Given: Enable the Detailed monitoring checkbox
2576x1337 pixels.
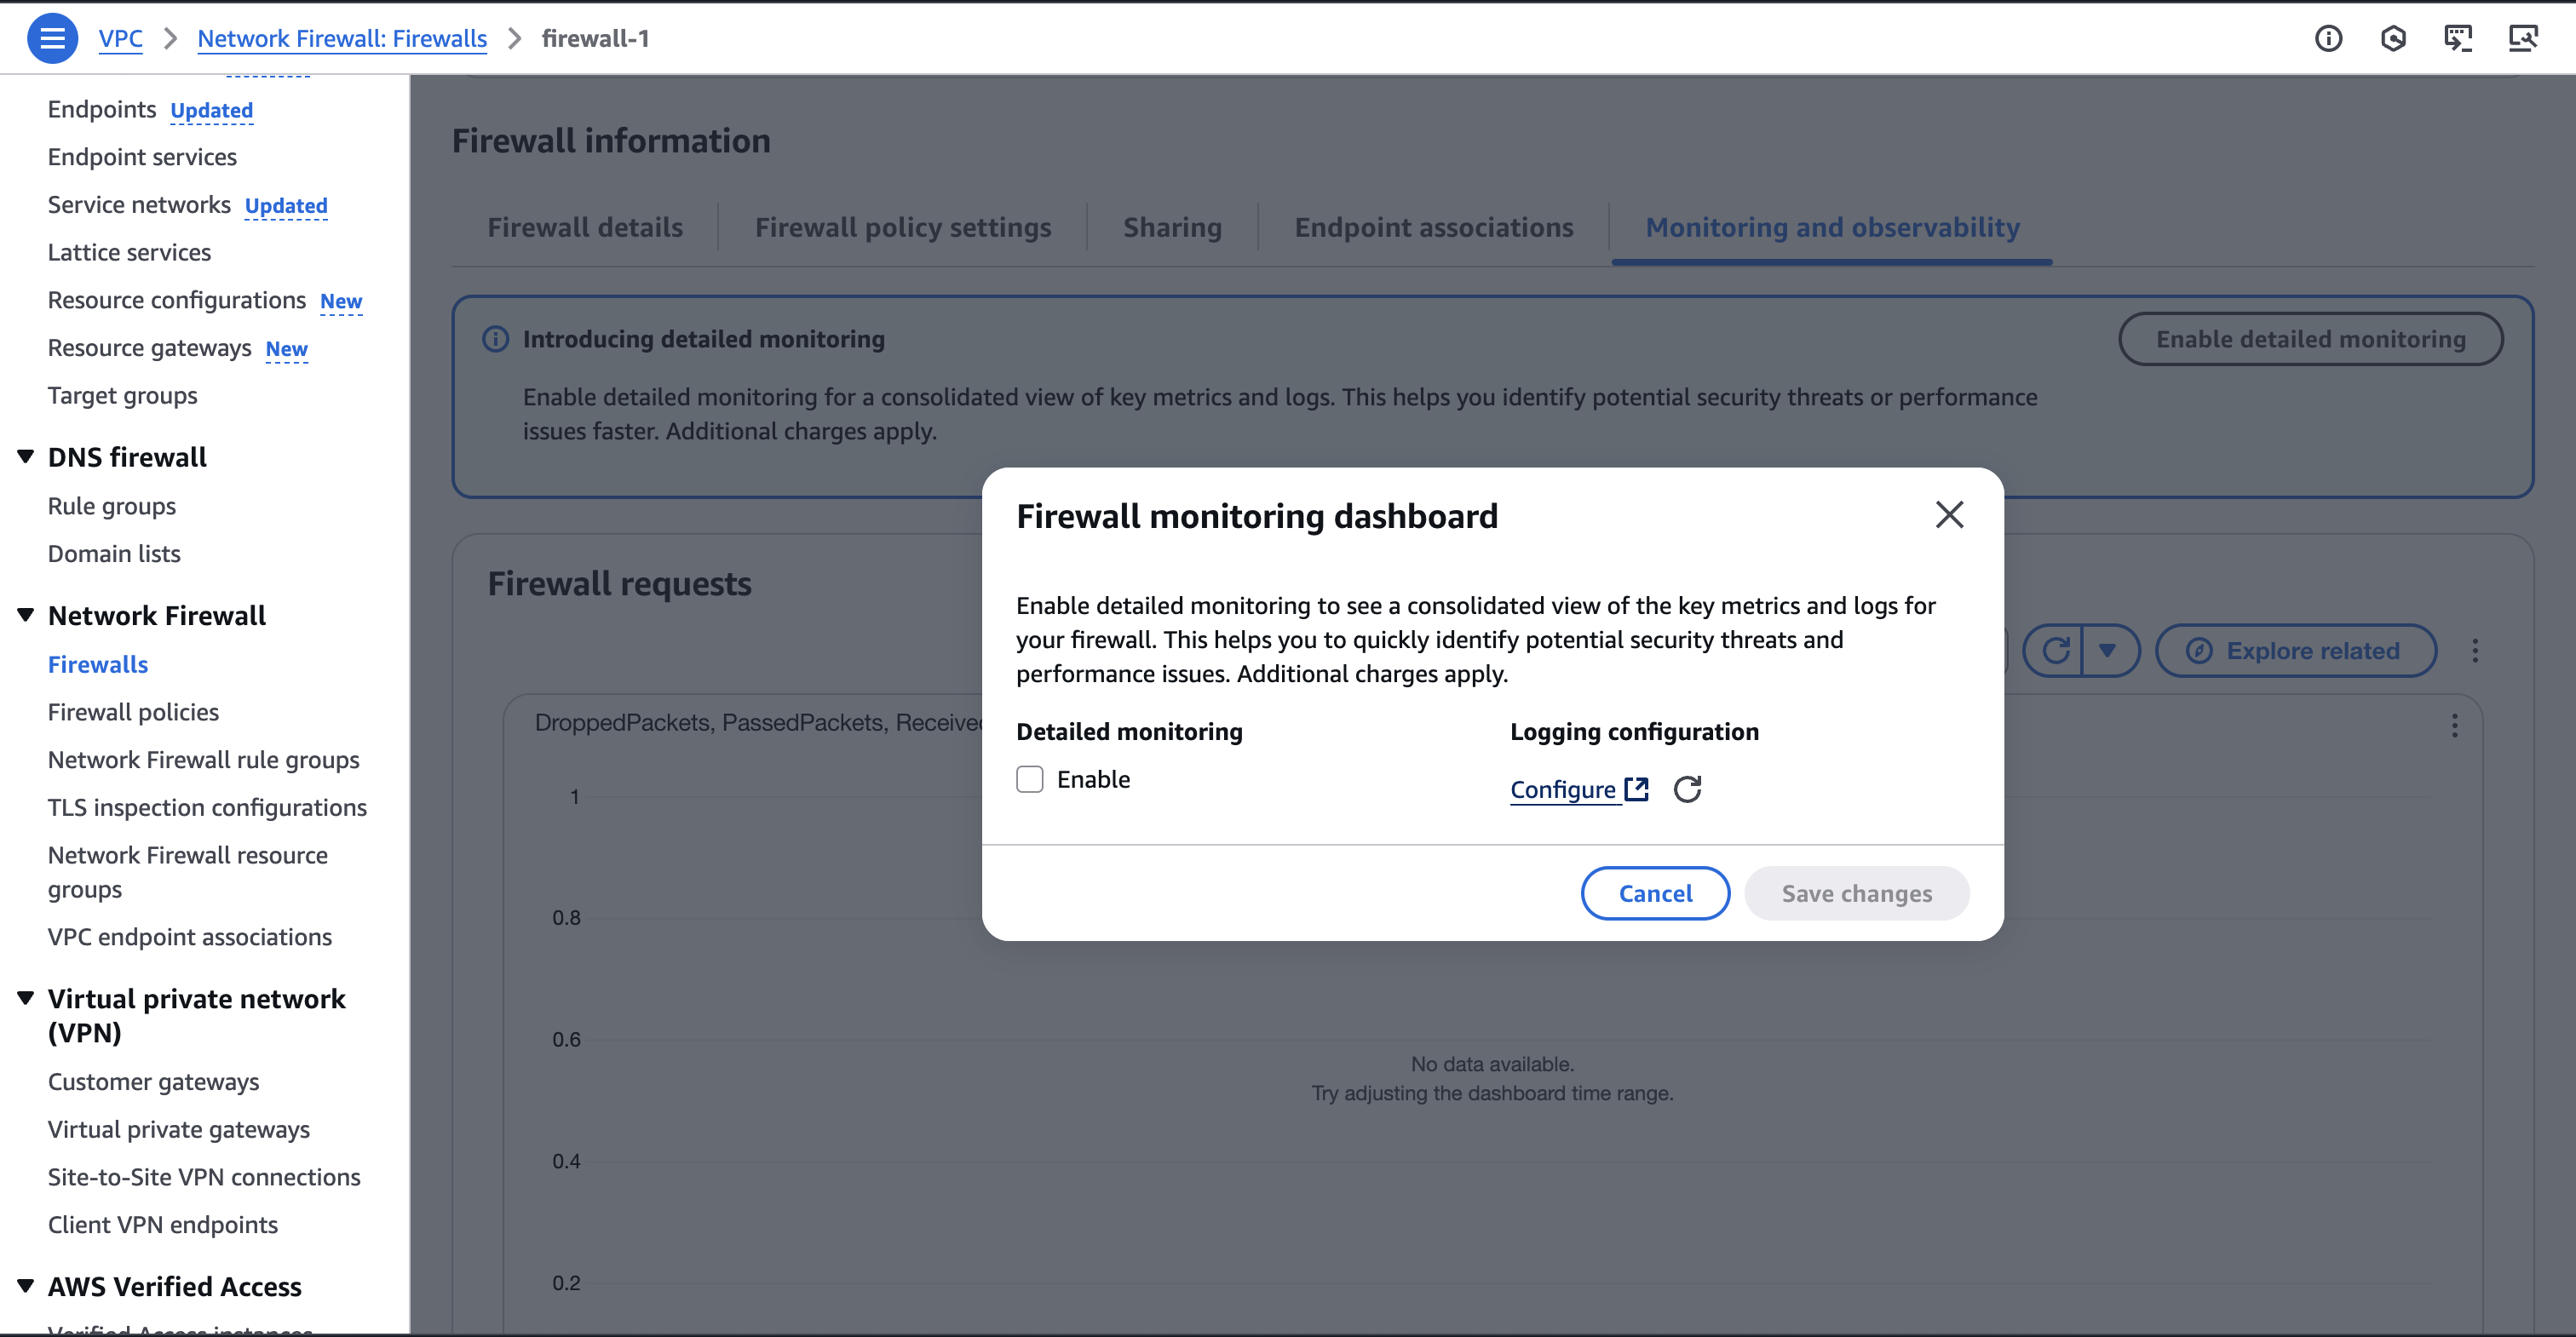Looking at the screenshot, I should 1029,779.
